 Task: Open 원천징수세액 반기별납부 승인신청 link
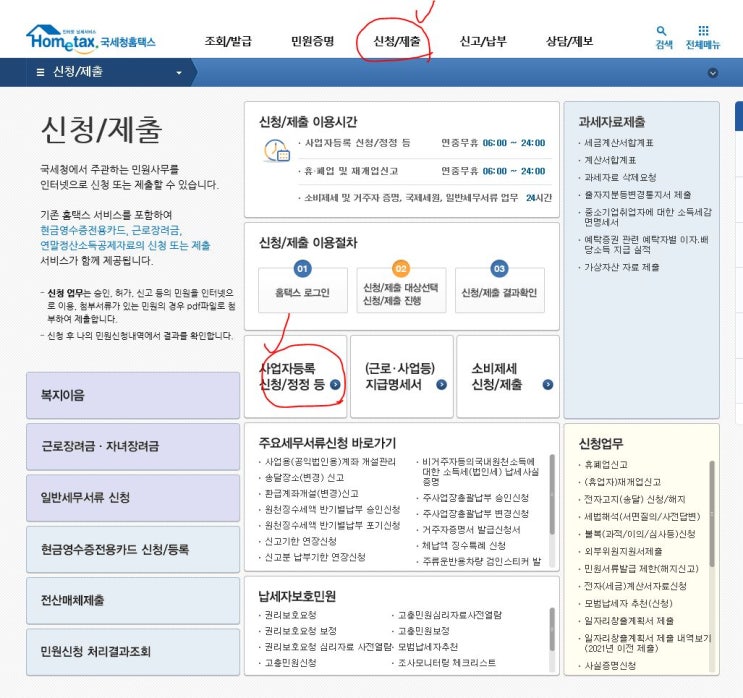(x=332, y=509)
